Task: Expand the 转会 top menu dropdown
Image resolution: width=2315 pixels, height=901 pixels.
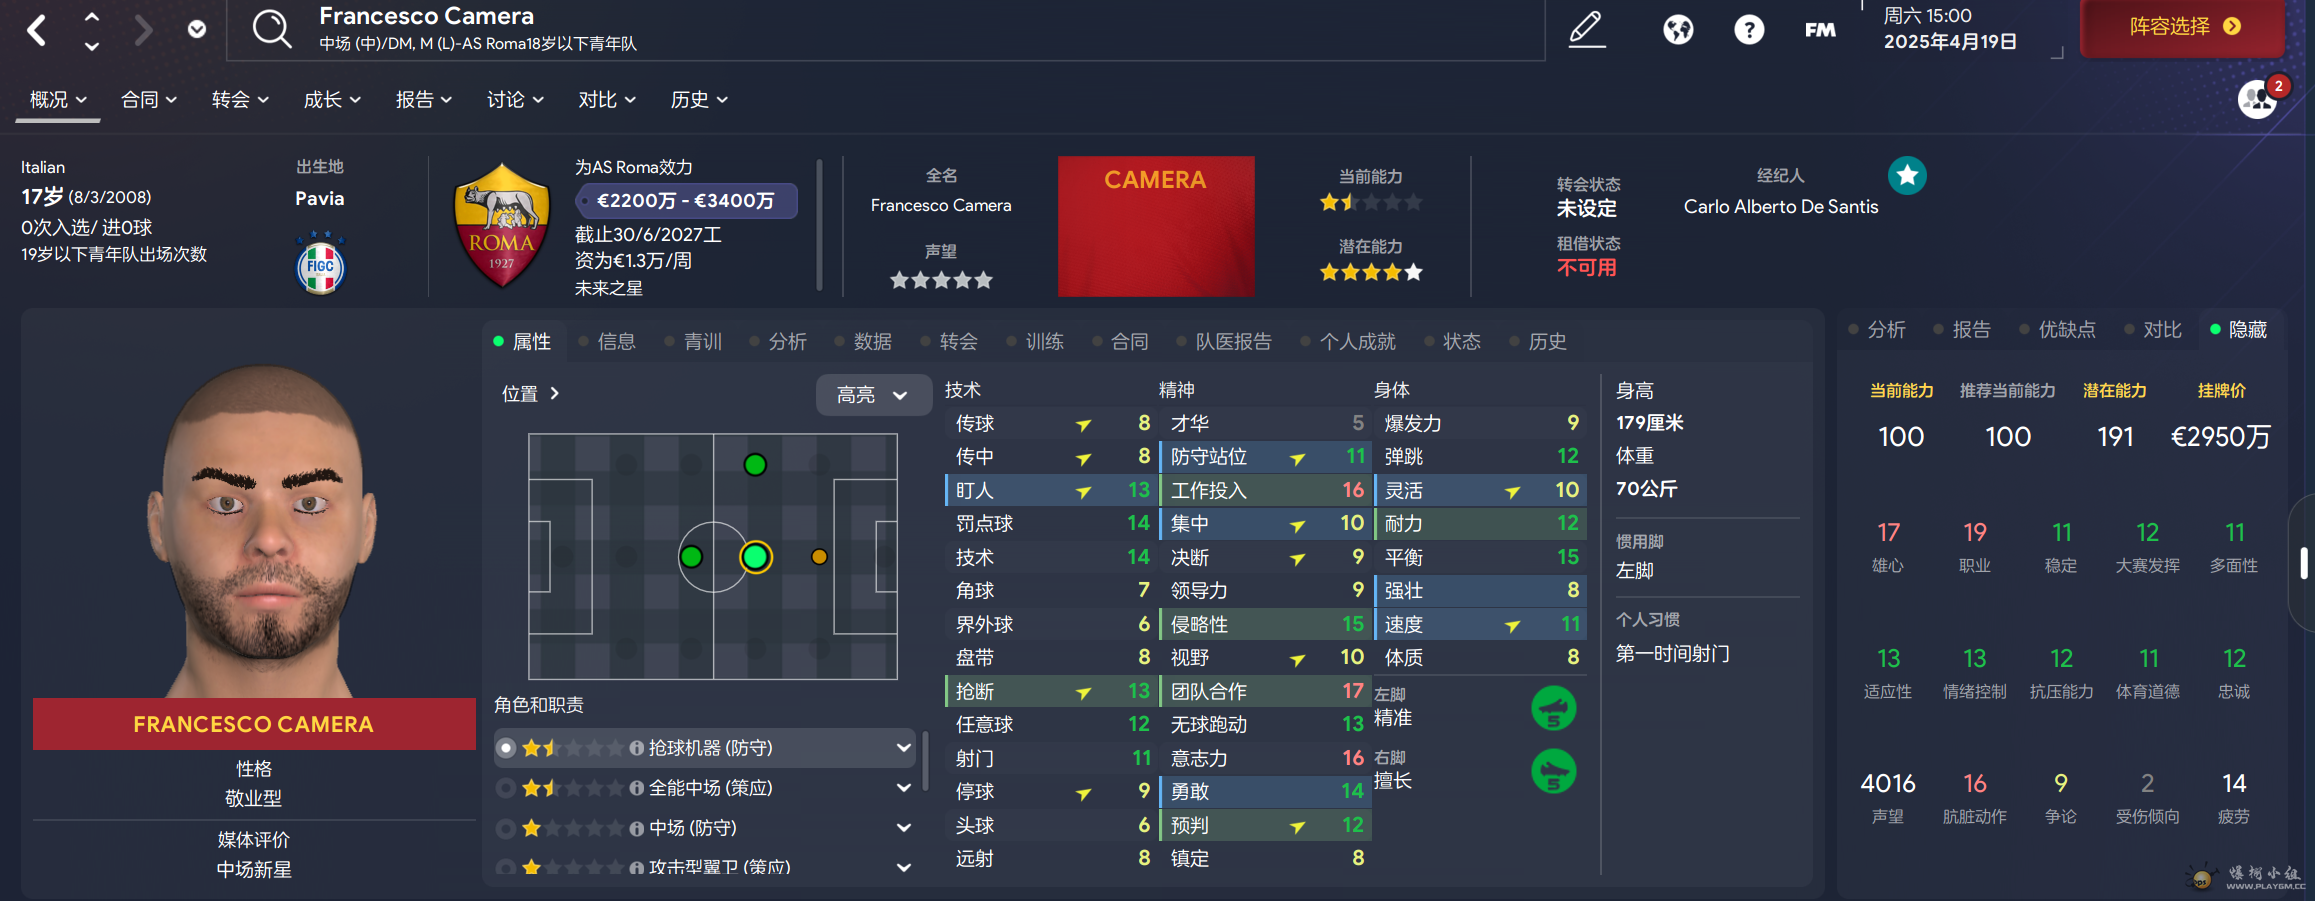Action: [x=240, y=100]
